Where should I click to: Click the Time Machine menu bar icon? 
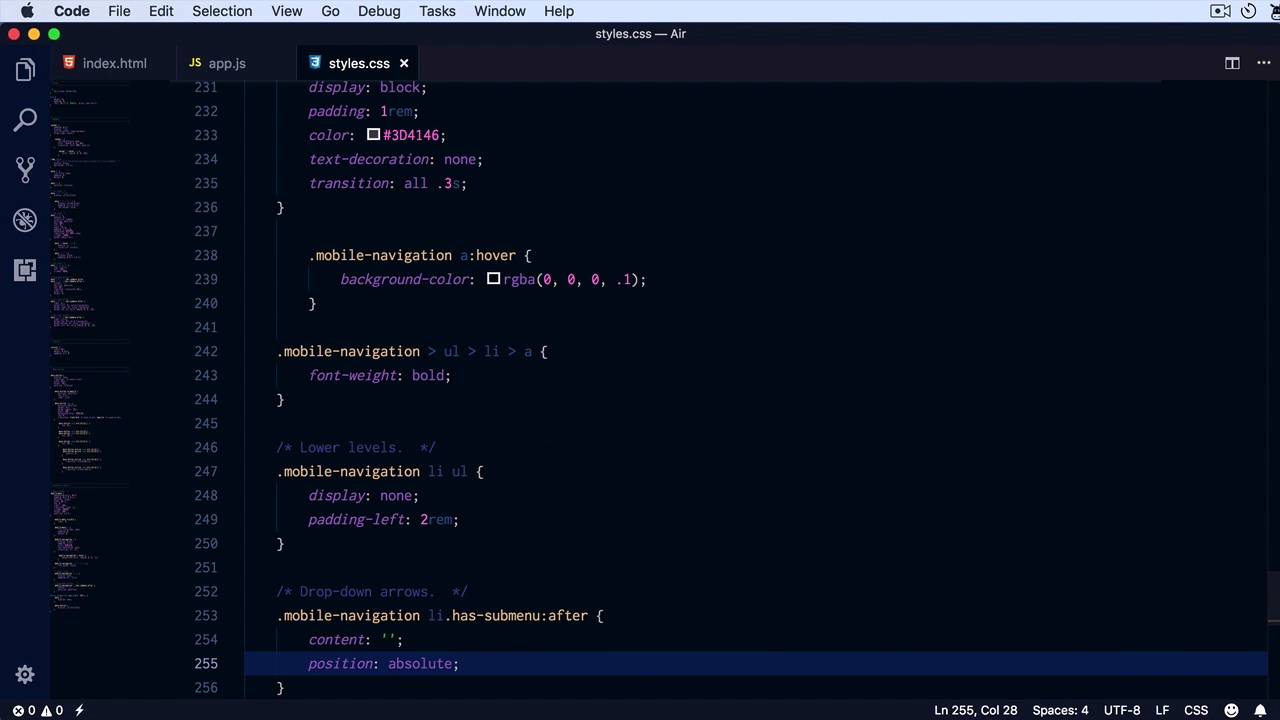[1249, 11]
